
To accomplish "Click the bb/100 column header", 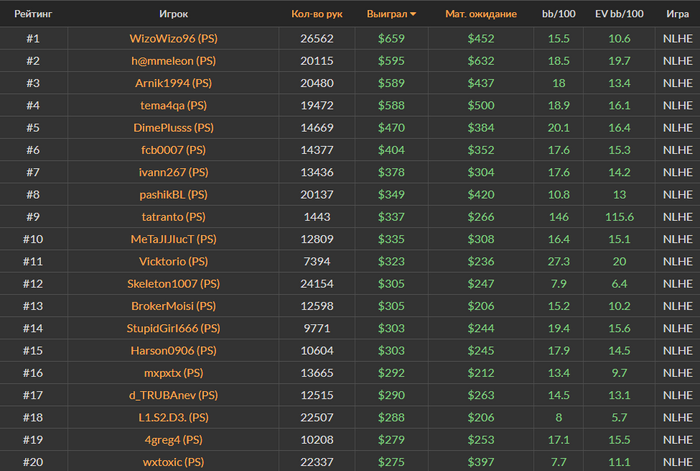I will pyautogui.click(x=559, y=14).
